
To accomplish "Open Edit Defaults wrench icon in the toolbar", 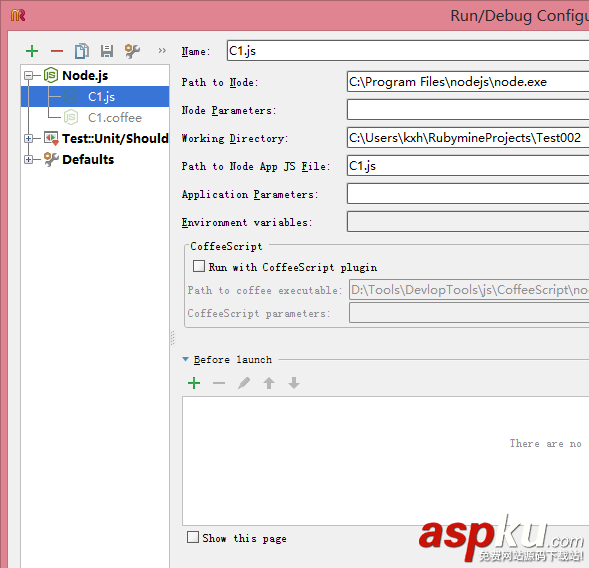I will tap(132, 51).
